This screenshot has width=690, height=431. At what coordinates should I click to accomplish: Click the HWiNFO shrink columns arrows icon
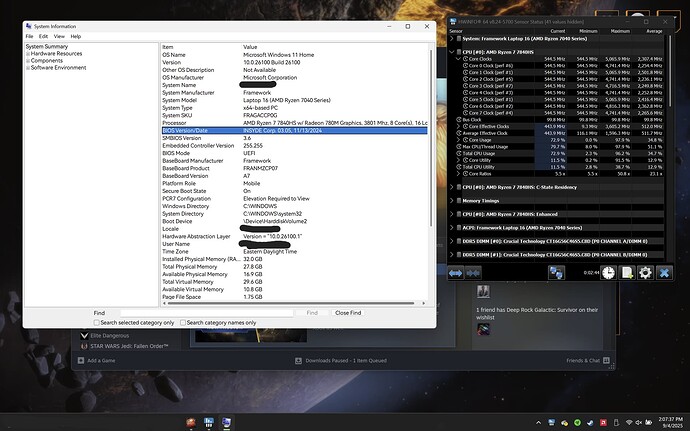coord(473,273)
